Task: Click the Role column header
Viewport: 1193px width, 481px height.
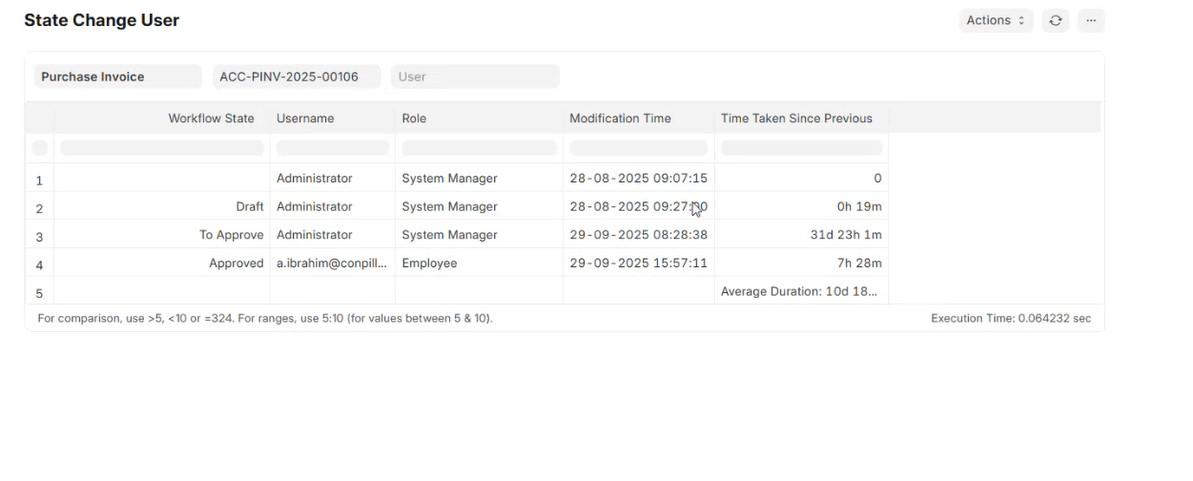Action: pyautogui.click(x=414, y=118)
